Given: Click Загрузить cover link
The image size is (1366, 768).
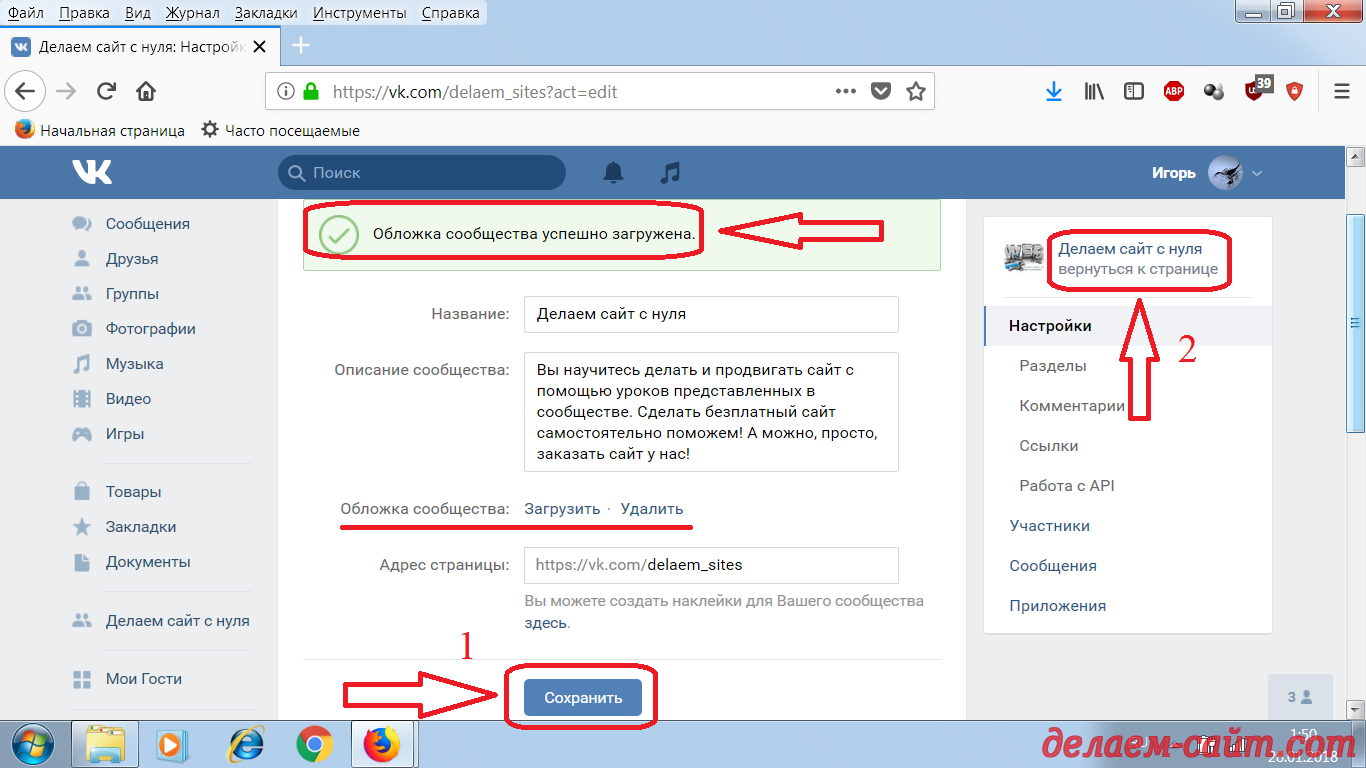Looking at the screenshot, I should tap(562, 508).
